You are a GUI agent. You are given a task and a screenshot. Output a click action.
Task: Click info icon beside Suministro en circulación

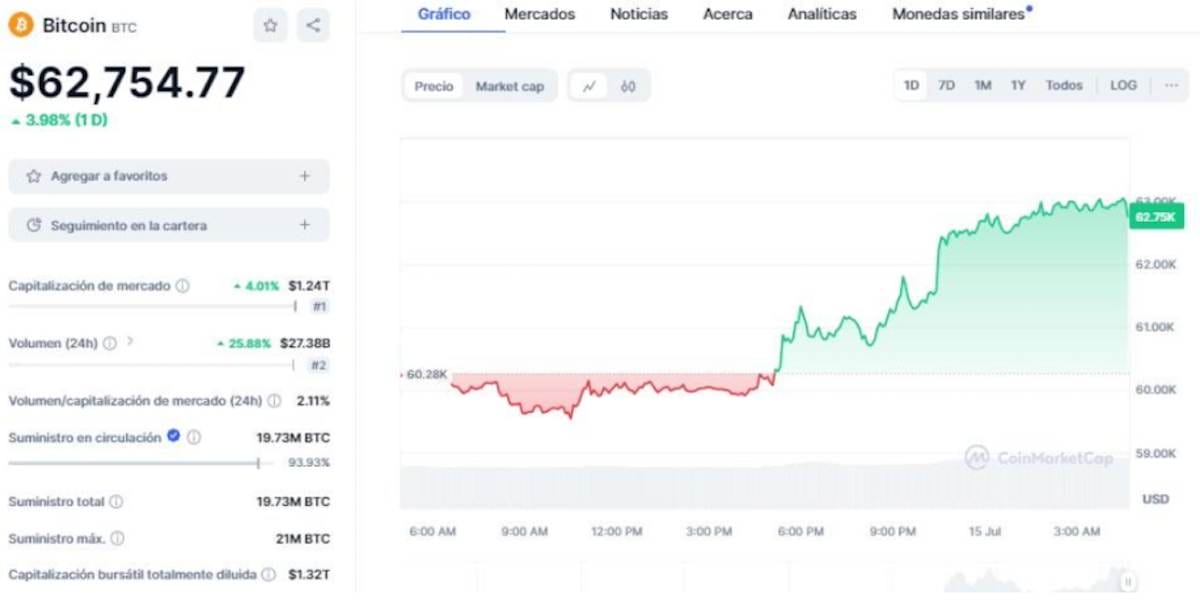194,437
